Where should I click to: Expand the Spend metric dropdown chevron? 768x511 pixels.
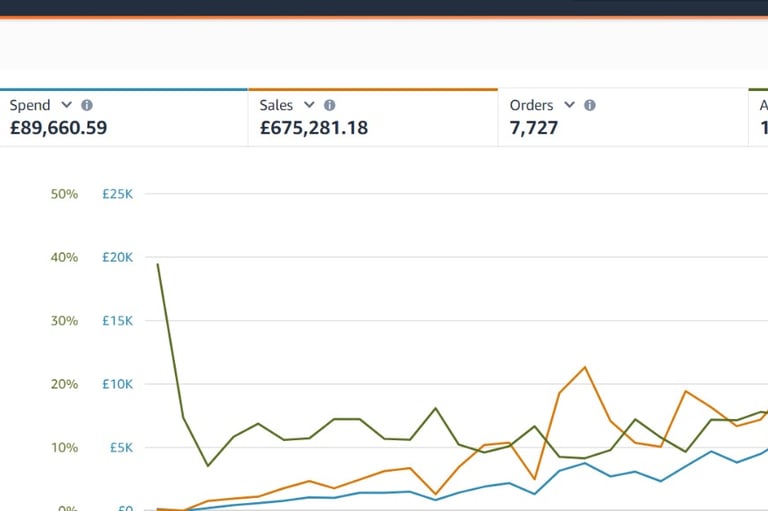pos(67,105)
